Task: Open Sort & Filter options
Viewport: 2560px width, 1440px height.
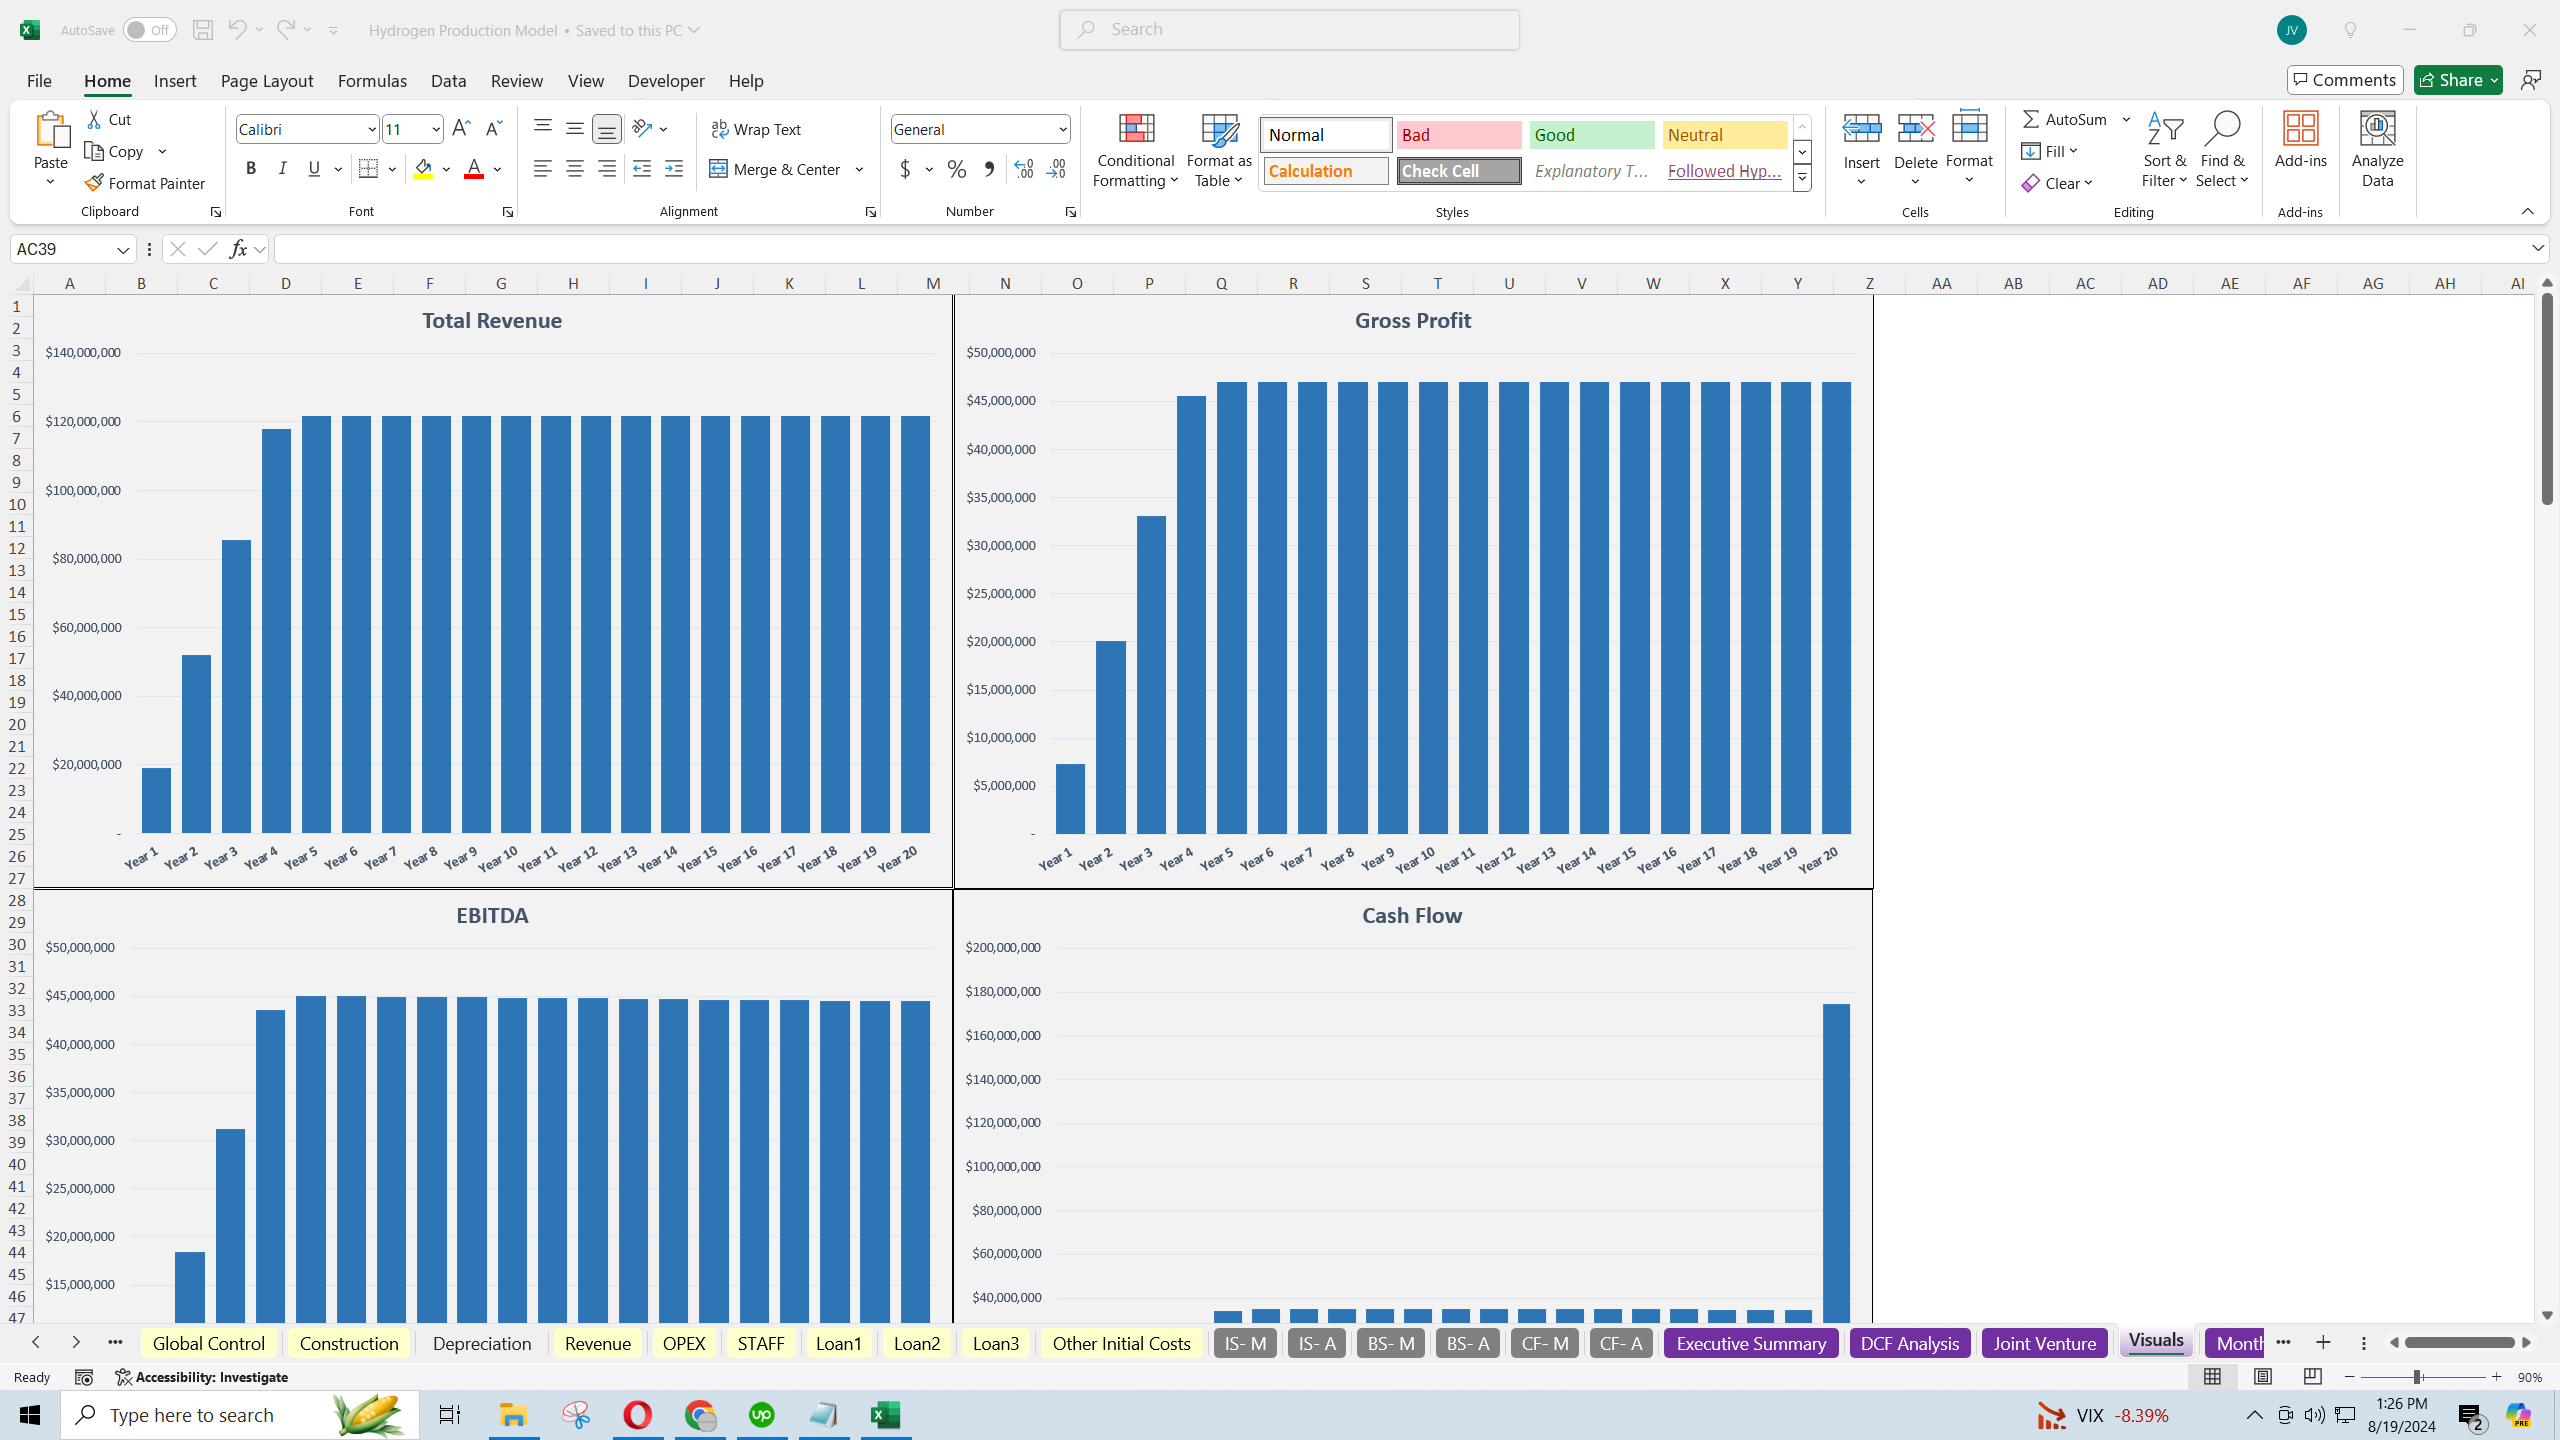Action: point(2165,150)
